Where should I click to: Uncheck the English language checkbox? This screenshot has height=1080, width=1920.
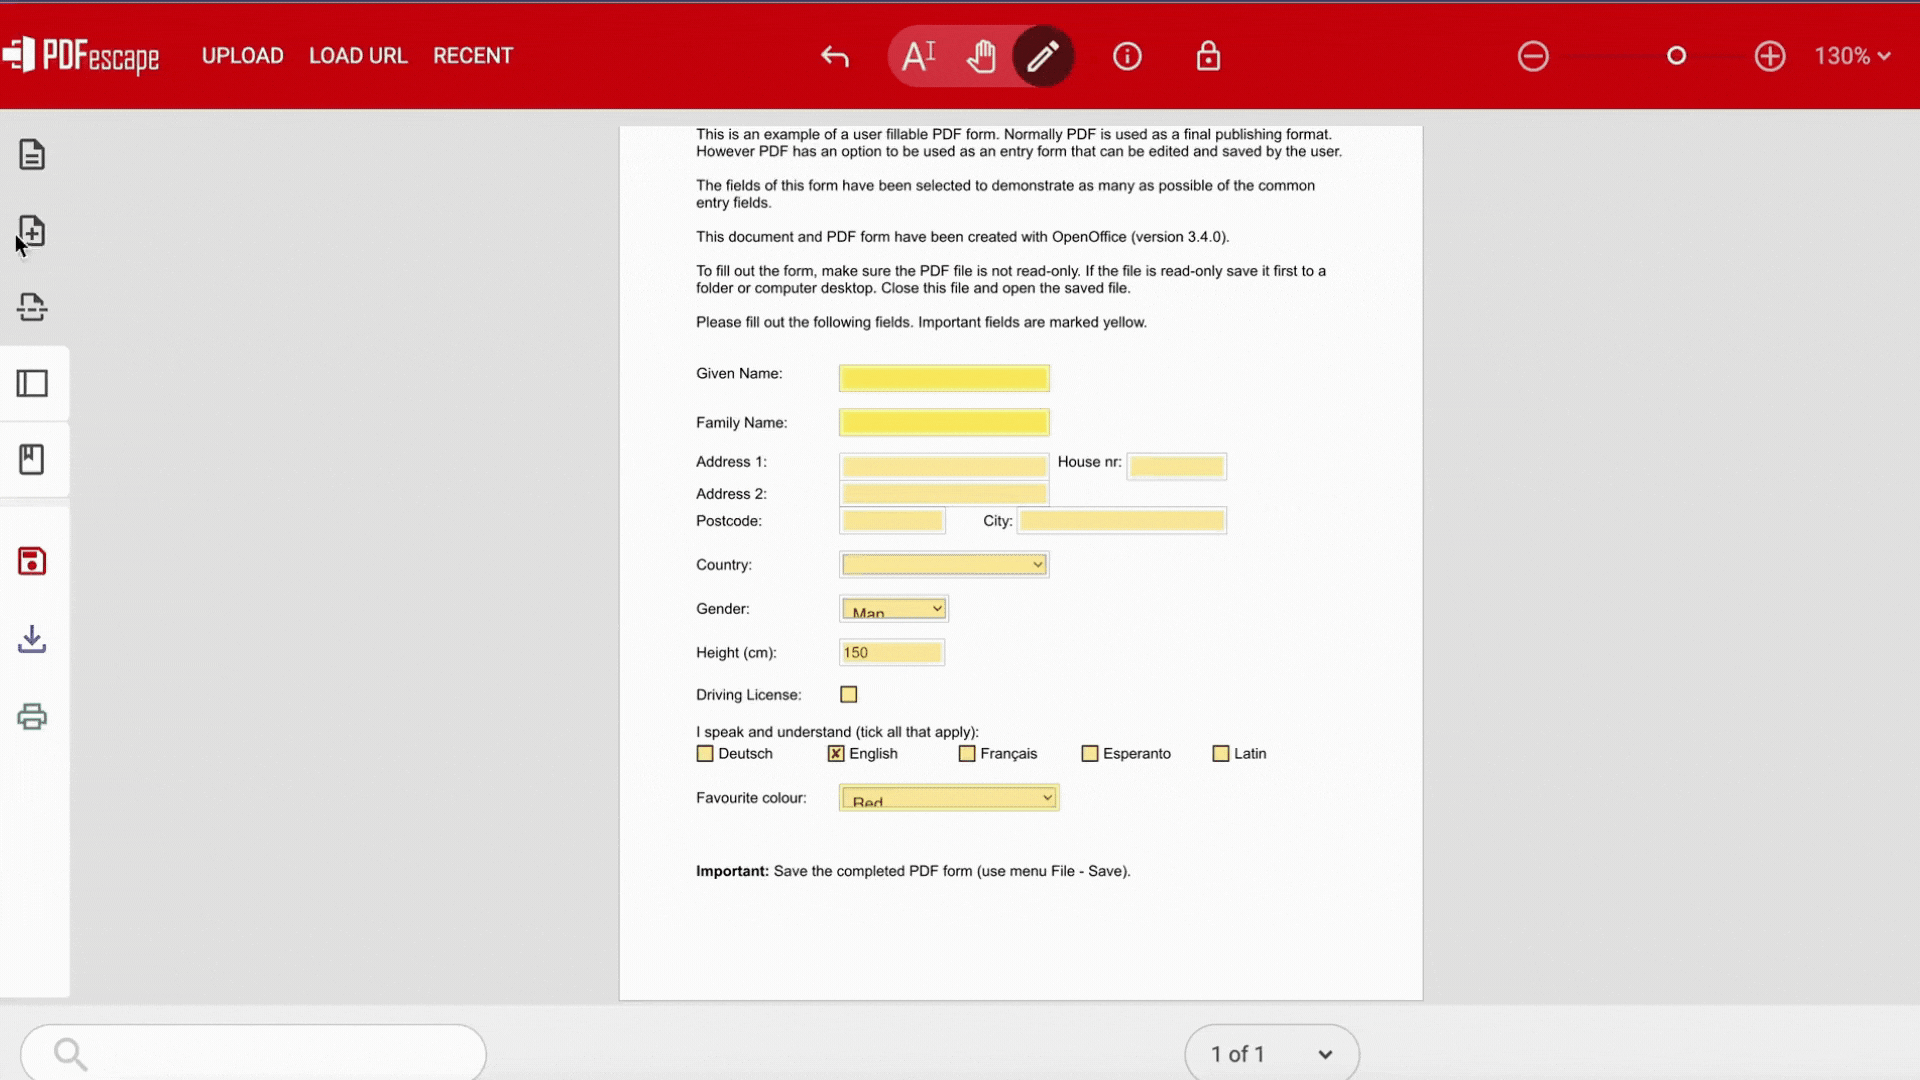[x=836, y=754]
